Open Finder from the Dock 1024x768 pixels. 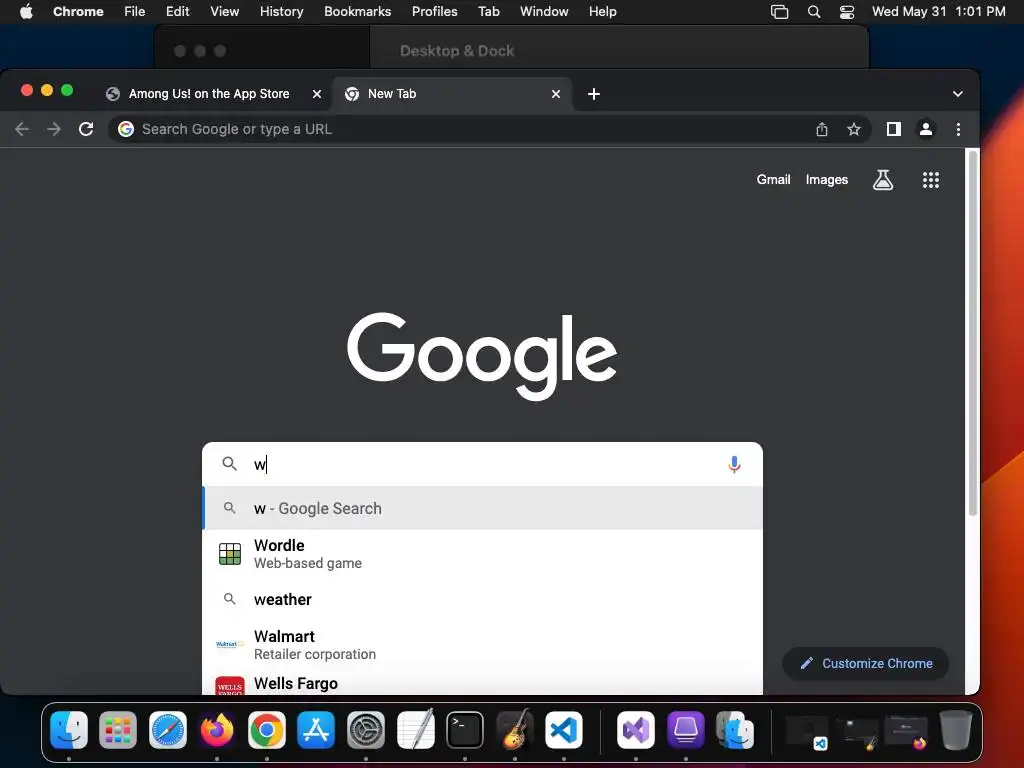(69, 729)
